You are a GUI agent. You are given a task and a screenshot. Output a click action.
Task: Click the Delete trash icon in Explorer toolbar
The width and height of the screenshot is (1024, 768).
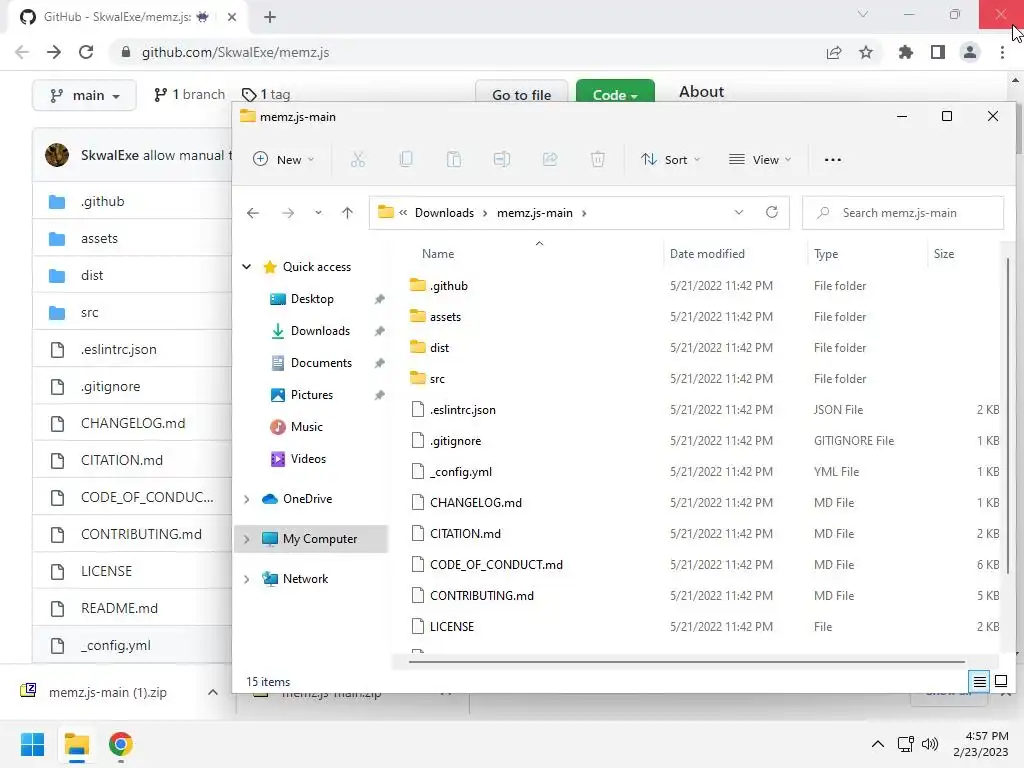click(598, 159)
